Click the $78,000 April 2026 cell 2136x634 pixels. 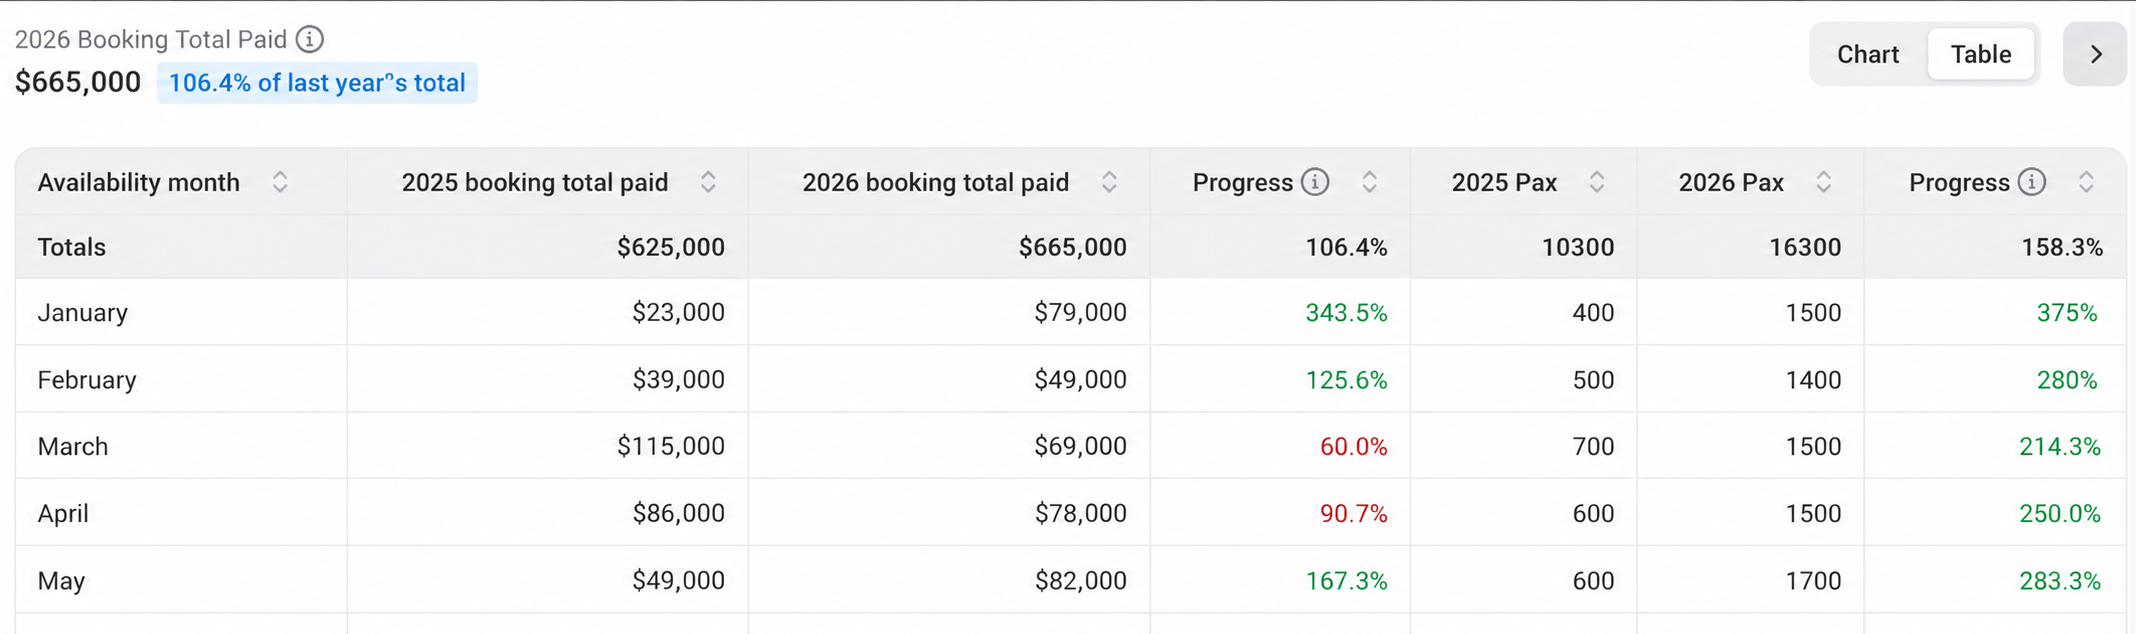(1080, 513)
